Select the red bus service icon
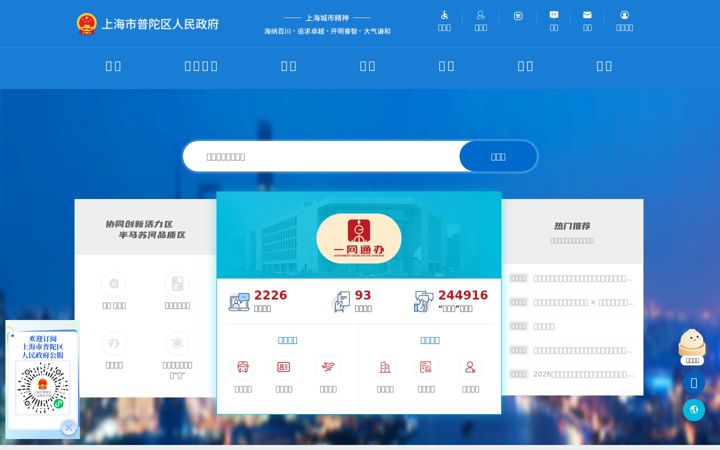 tap(243, 367)
